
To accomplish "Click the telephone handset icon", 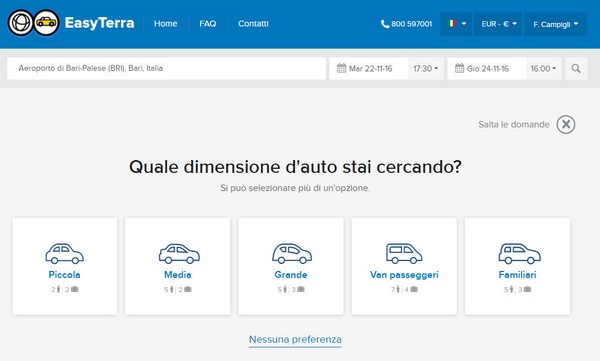I will tap(385, 24).
